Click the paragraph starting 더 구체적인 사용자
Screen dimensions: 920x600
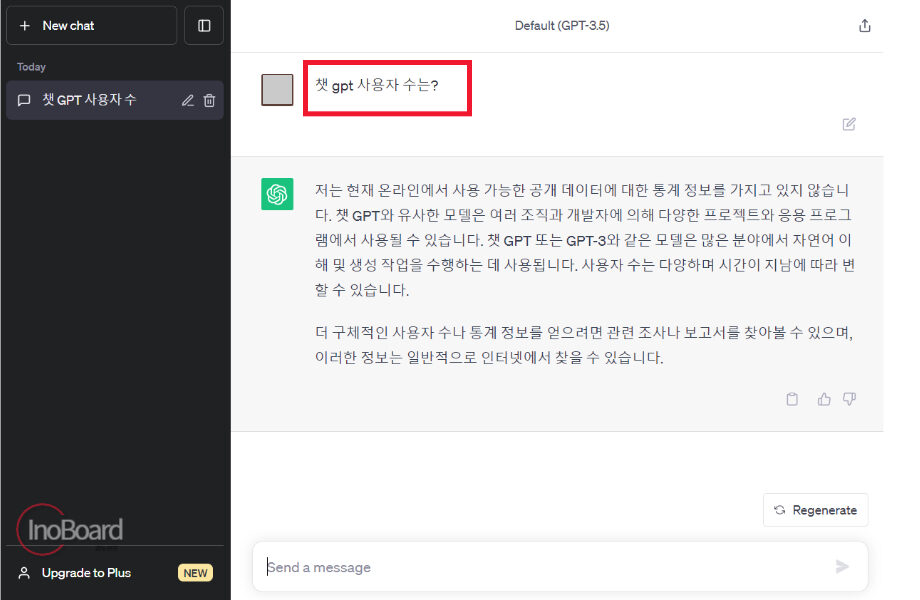(x=584, y=345)
